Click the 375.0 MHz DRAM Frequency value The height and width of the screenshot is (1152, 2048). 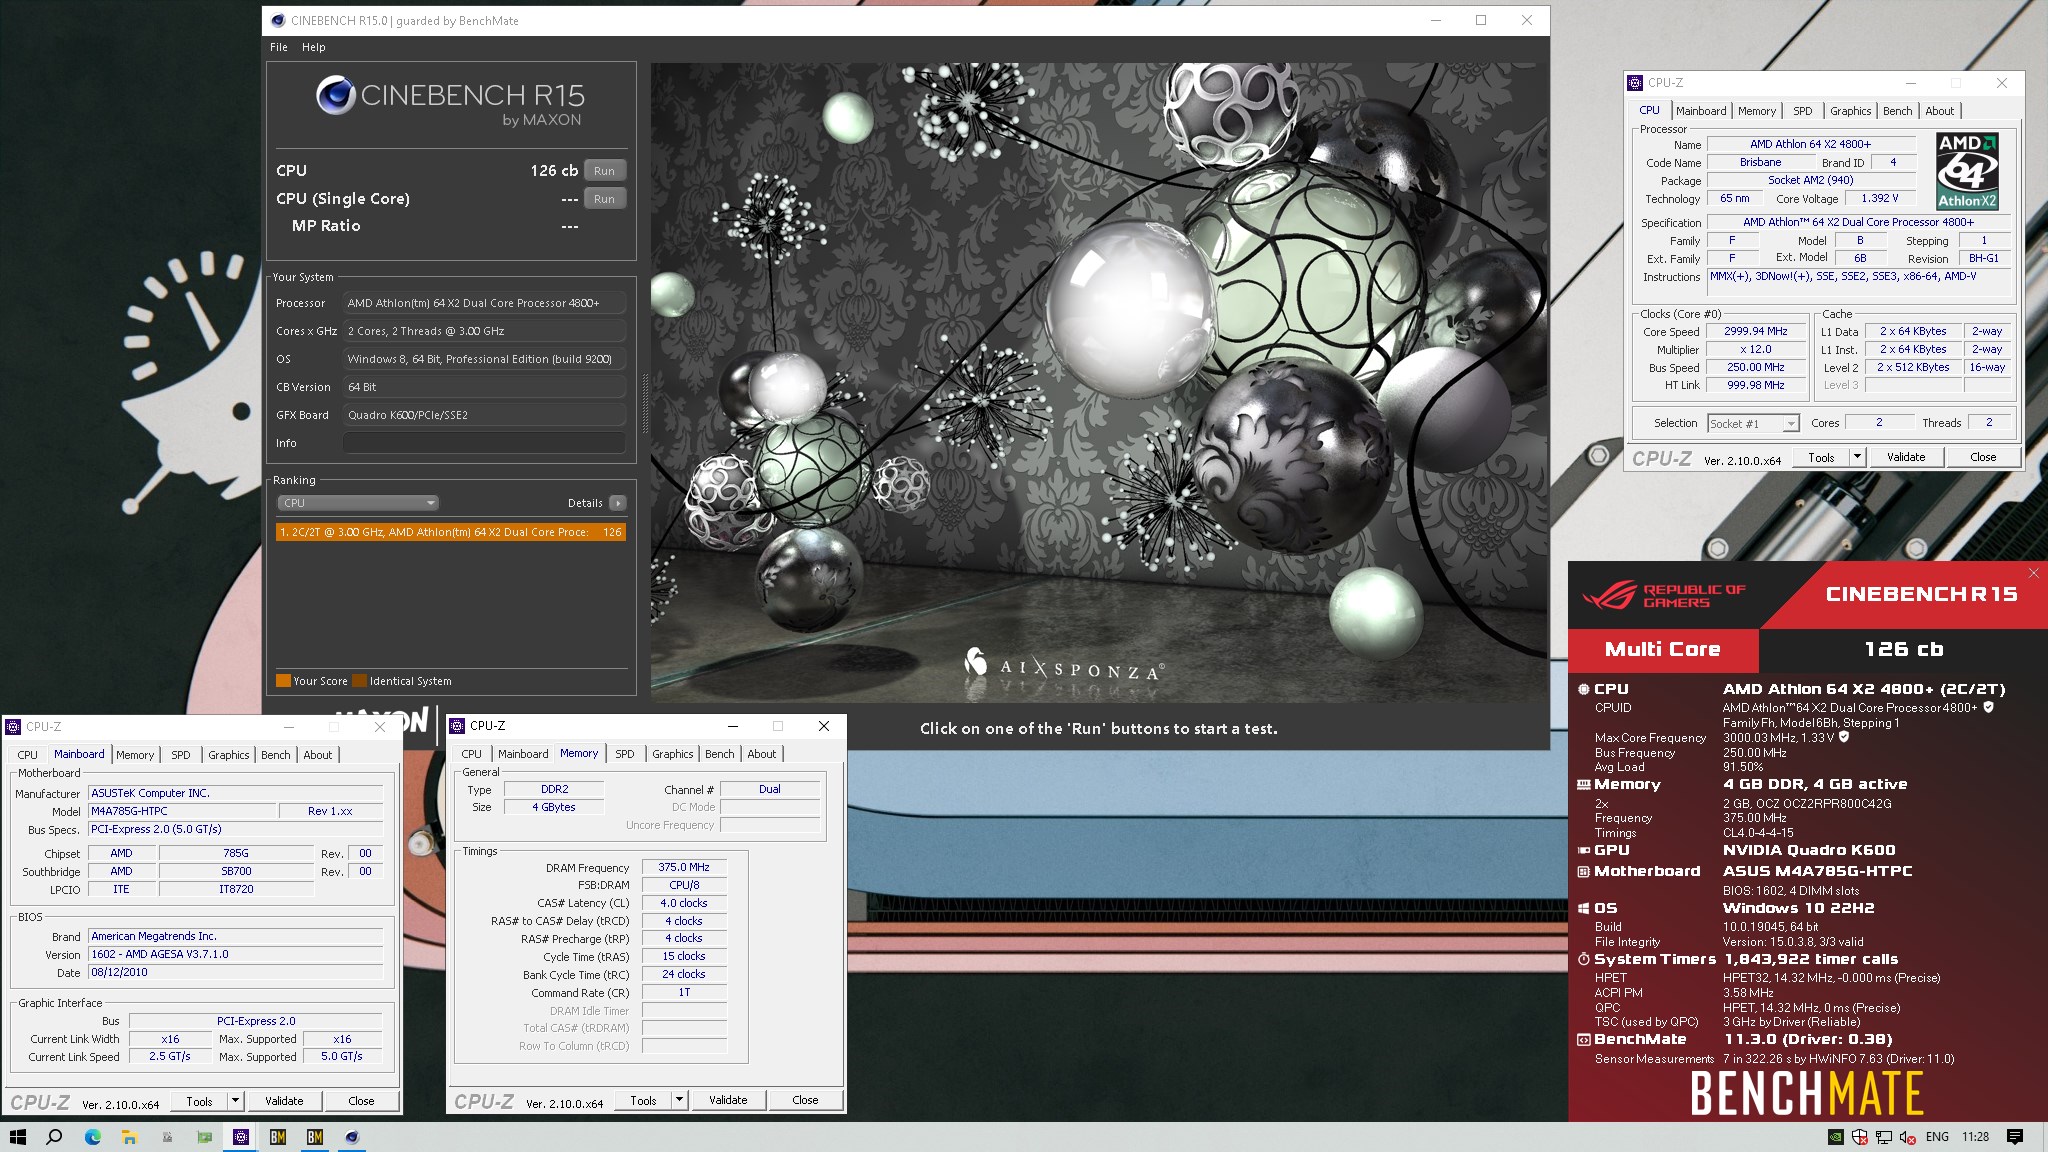tap(684, 867)
